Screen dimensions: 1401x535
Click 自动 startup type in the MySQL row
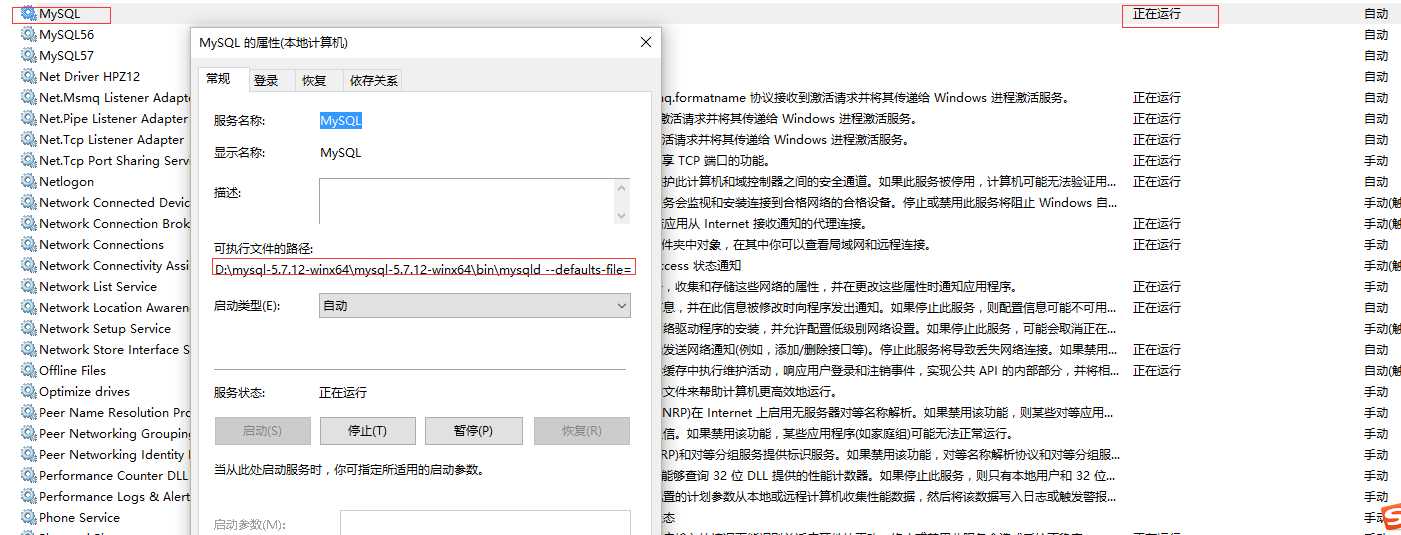(x=1376, y=14)
